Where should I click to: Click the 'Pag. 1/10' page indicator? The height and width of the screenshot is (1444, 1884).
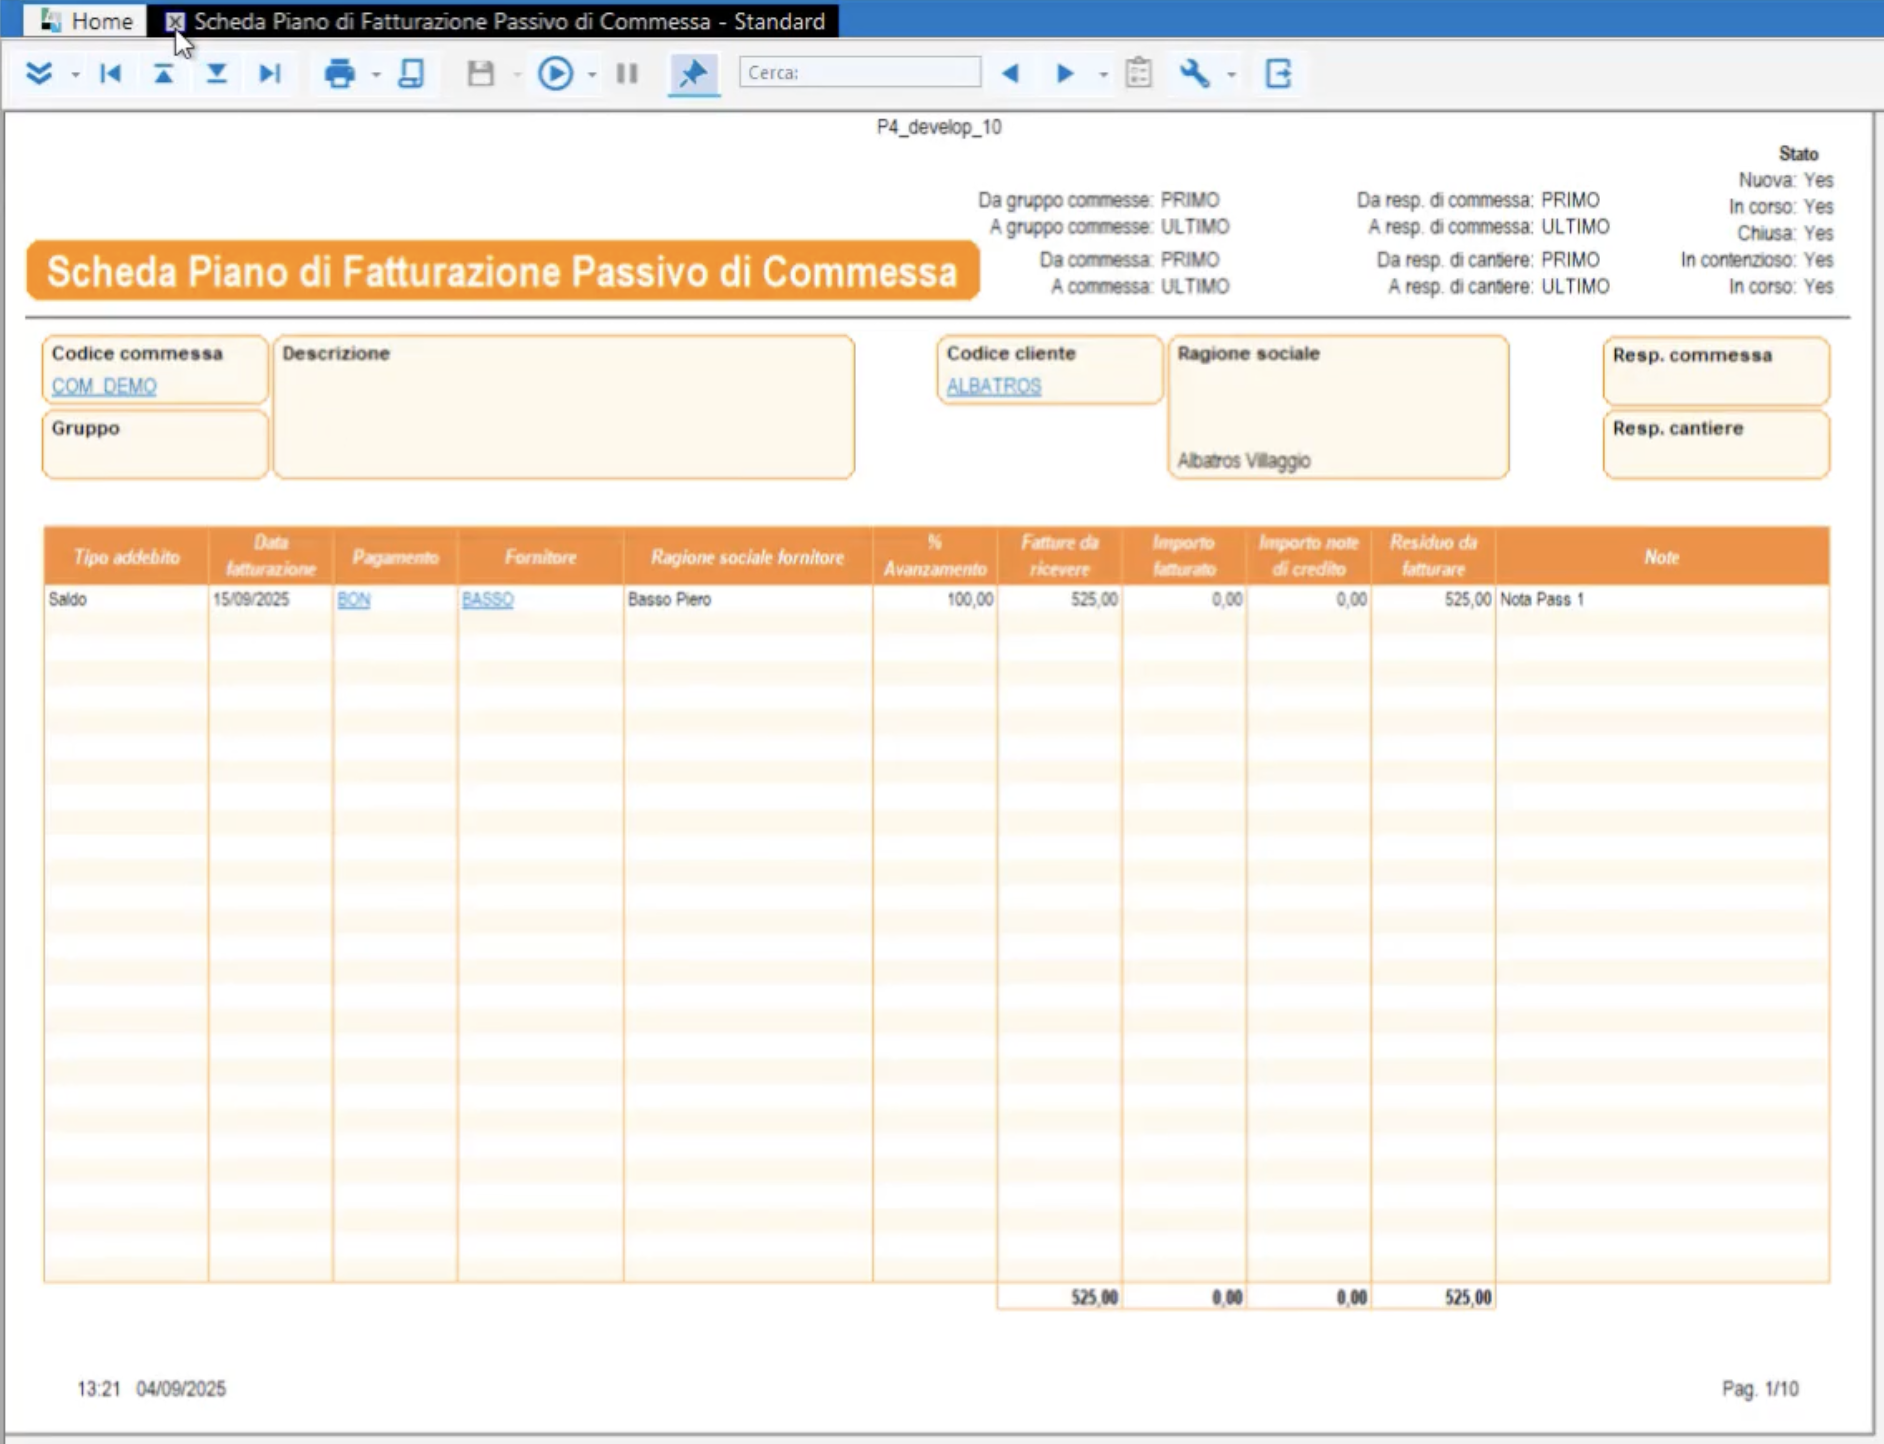pos(1760,1389)
